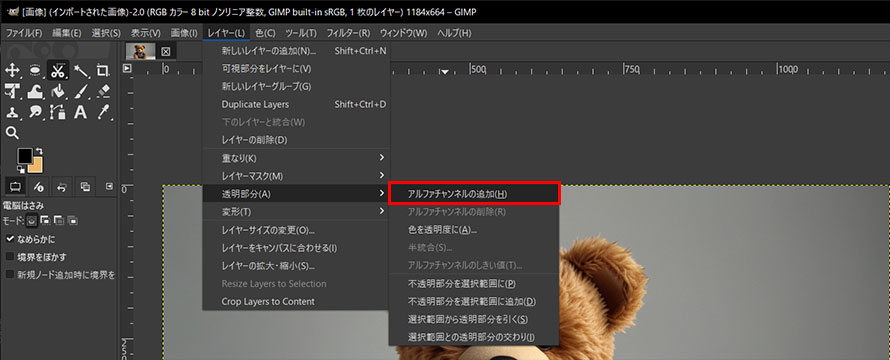Screen dimensions: 890x360
Task: Open the 表示(V) menu
Action: click(x=145, y=33)
